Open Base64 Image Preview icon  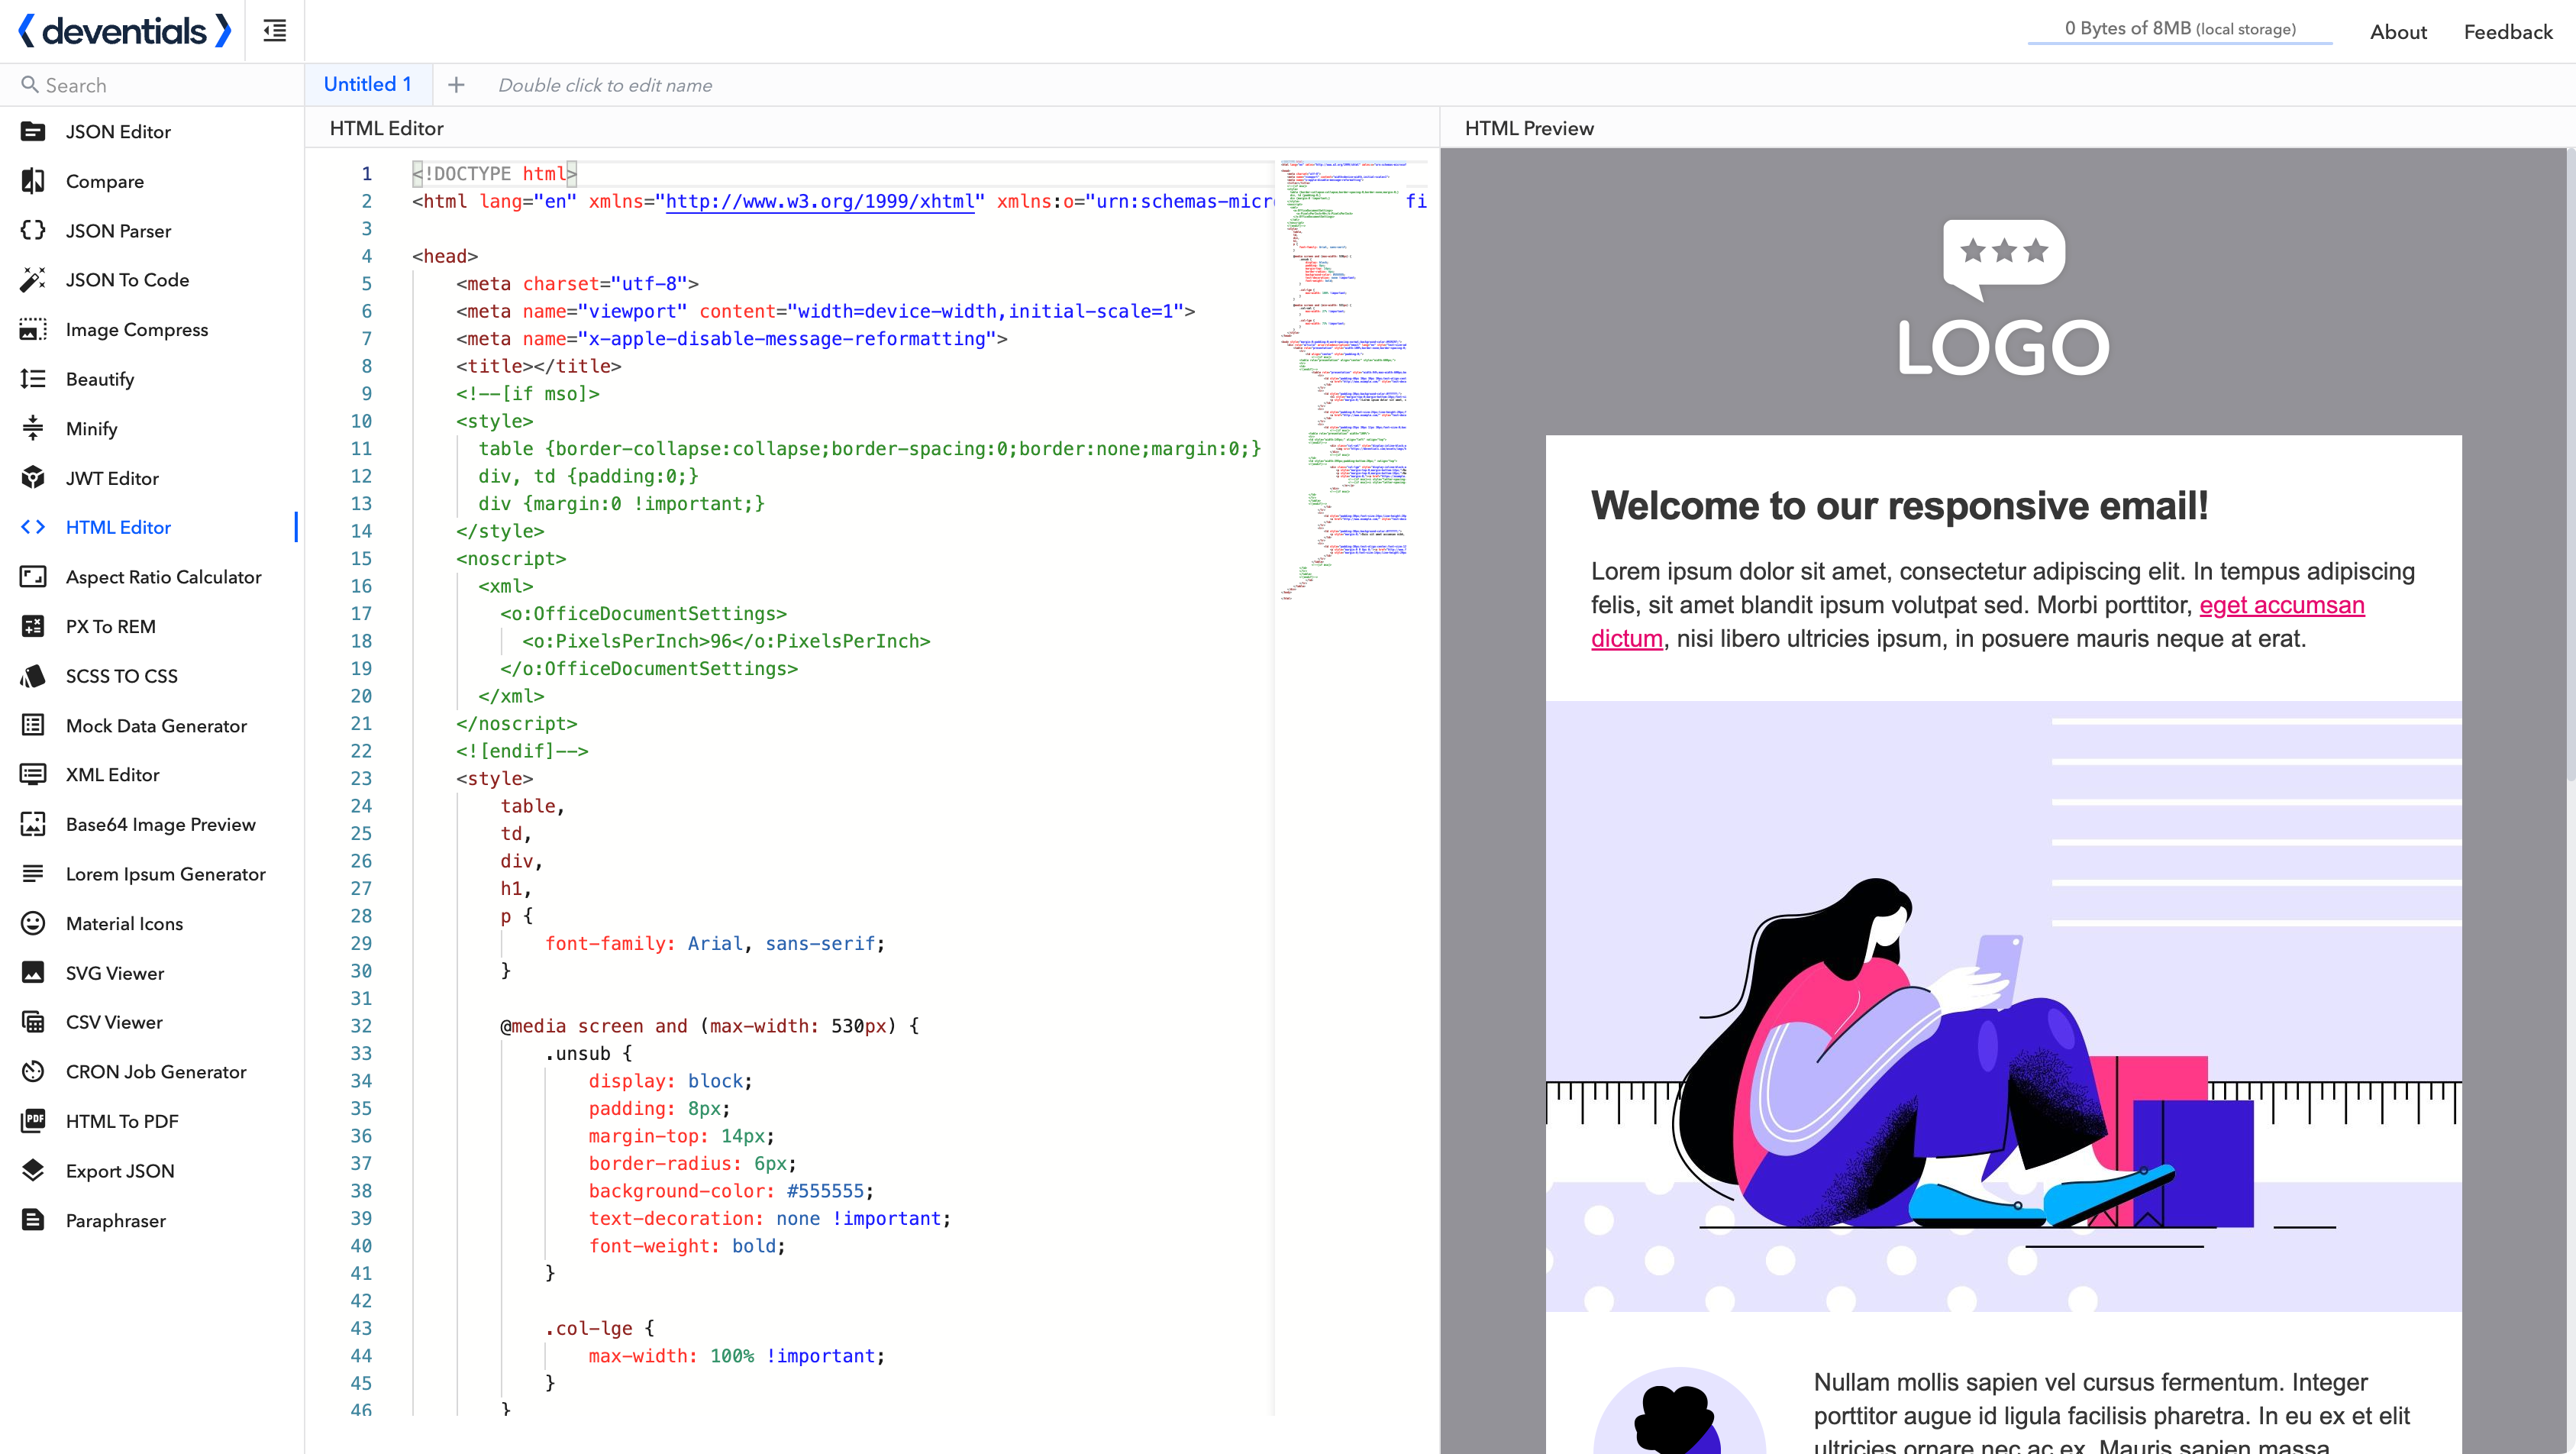(x=33, y=824)
